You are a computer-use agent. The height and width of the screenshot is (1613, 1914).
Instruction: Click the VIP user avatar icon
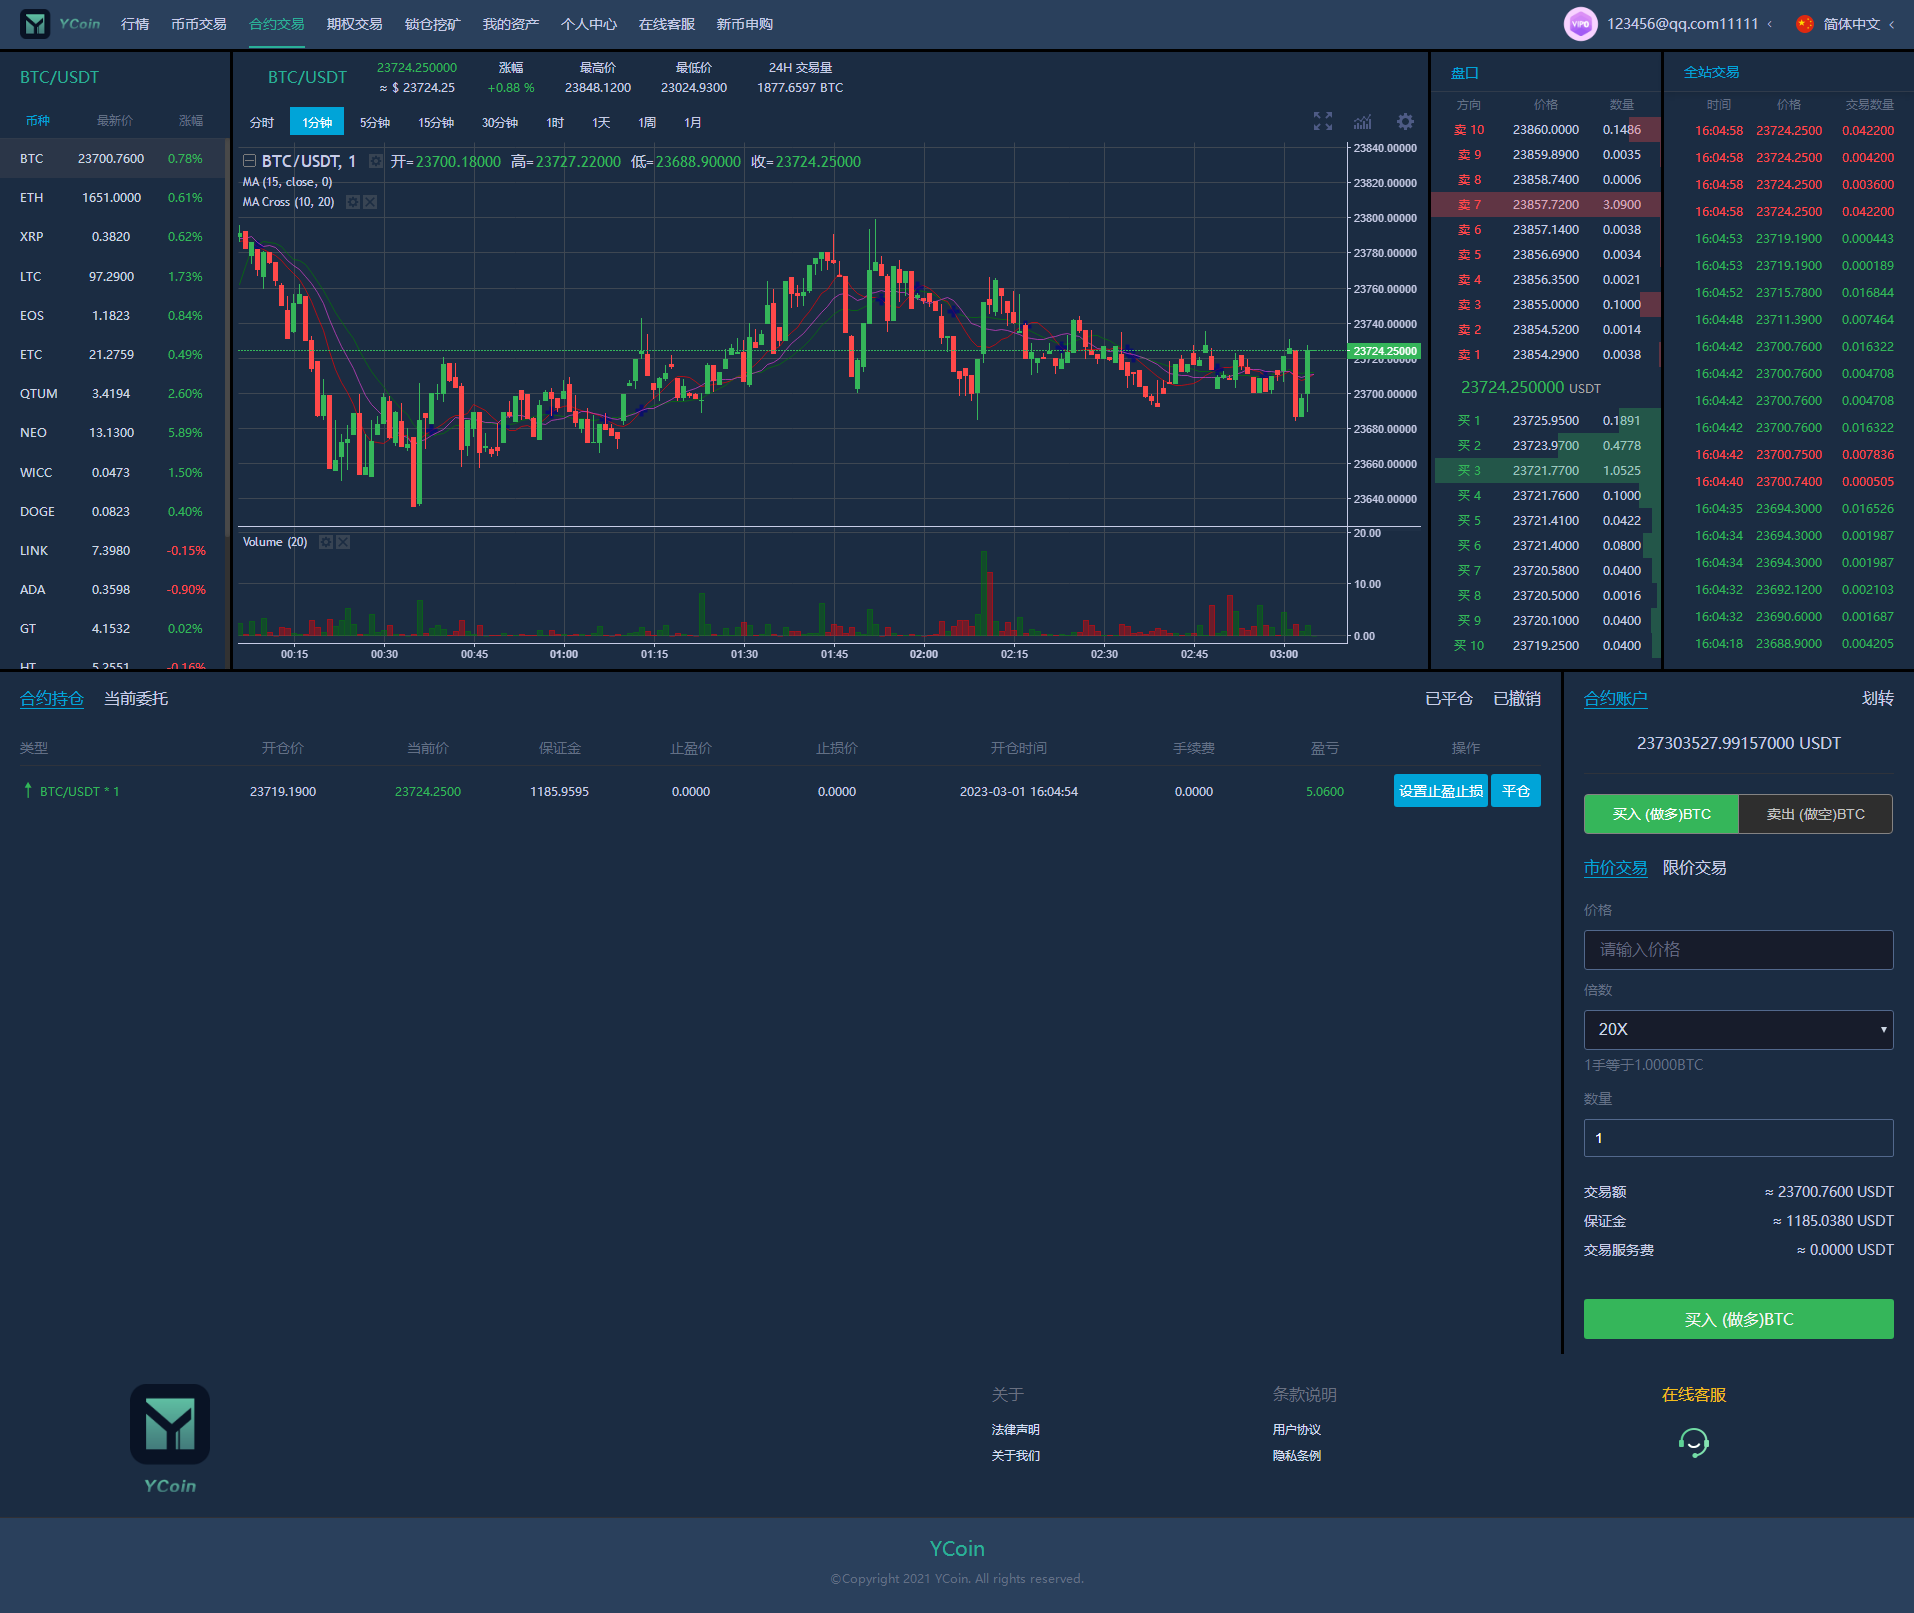coord(1580,24)
